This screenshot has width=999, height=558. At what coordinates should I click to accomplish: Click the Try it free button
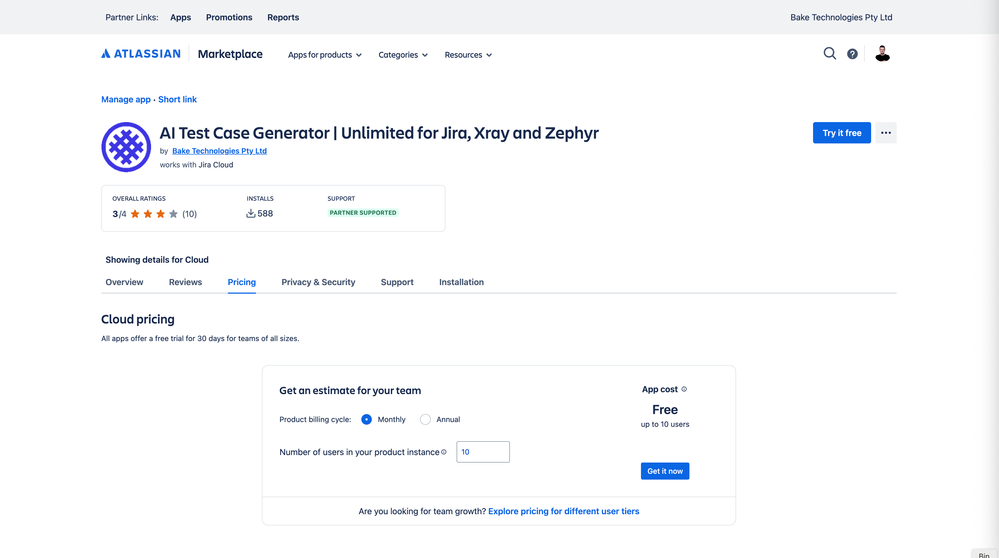[x=841, y=133]
